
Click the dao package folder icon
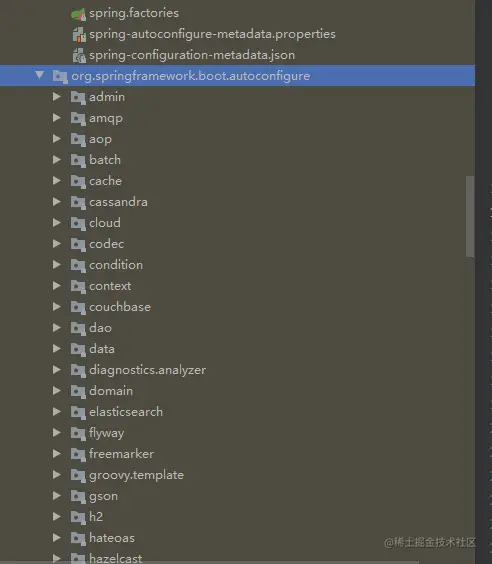[78, 328]
